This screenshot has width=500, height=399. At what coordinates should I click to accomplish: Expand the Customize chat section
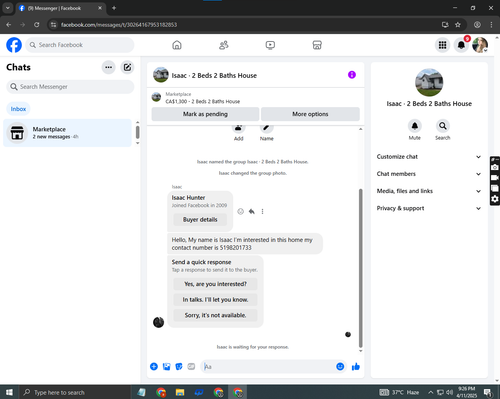point(429,157)
